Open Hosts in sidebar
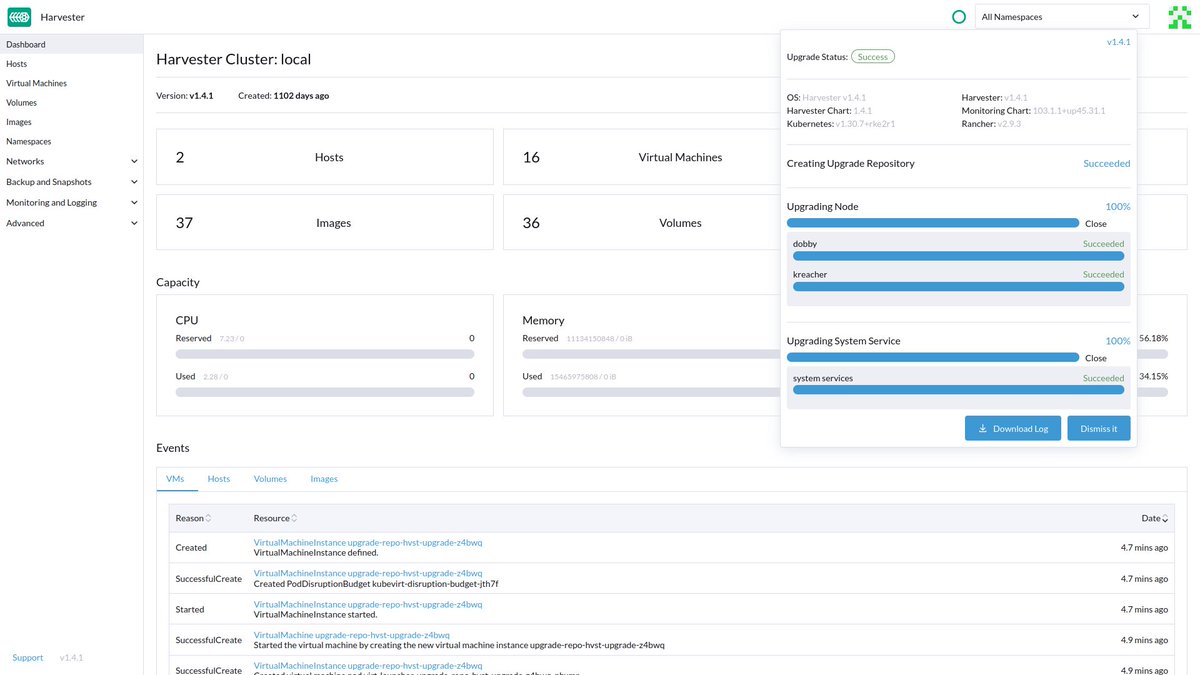The height and width of the screenshot is (675, 1200). coord(71,64)
